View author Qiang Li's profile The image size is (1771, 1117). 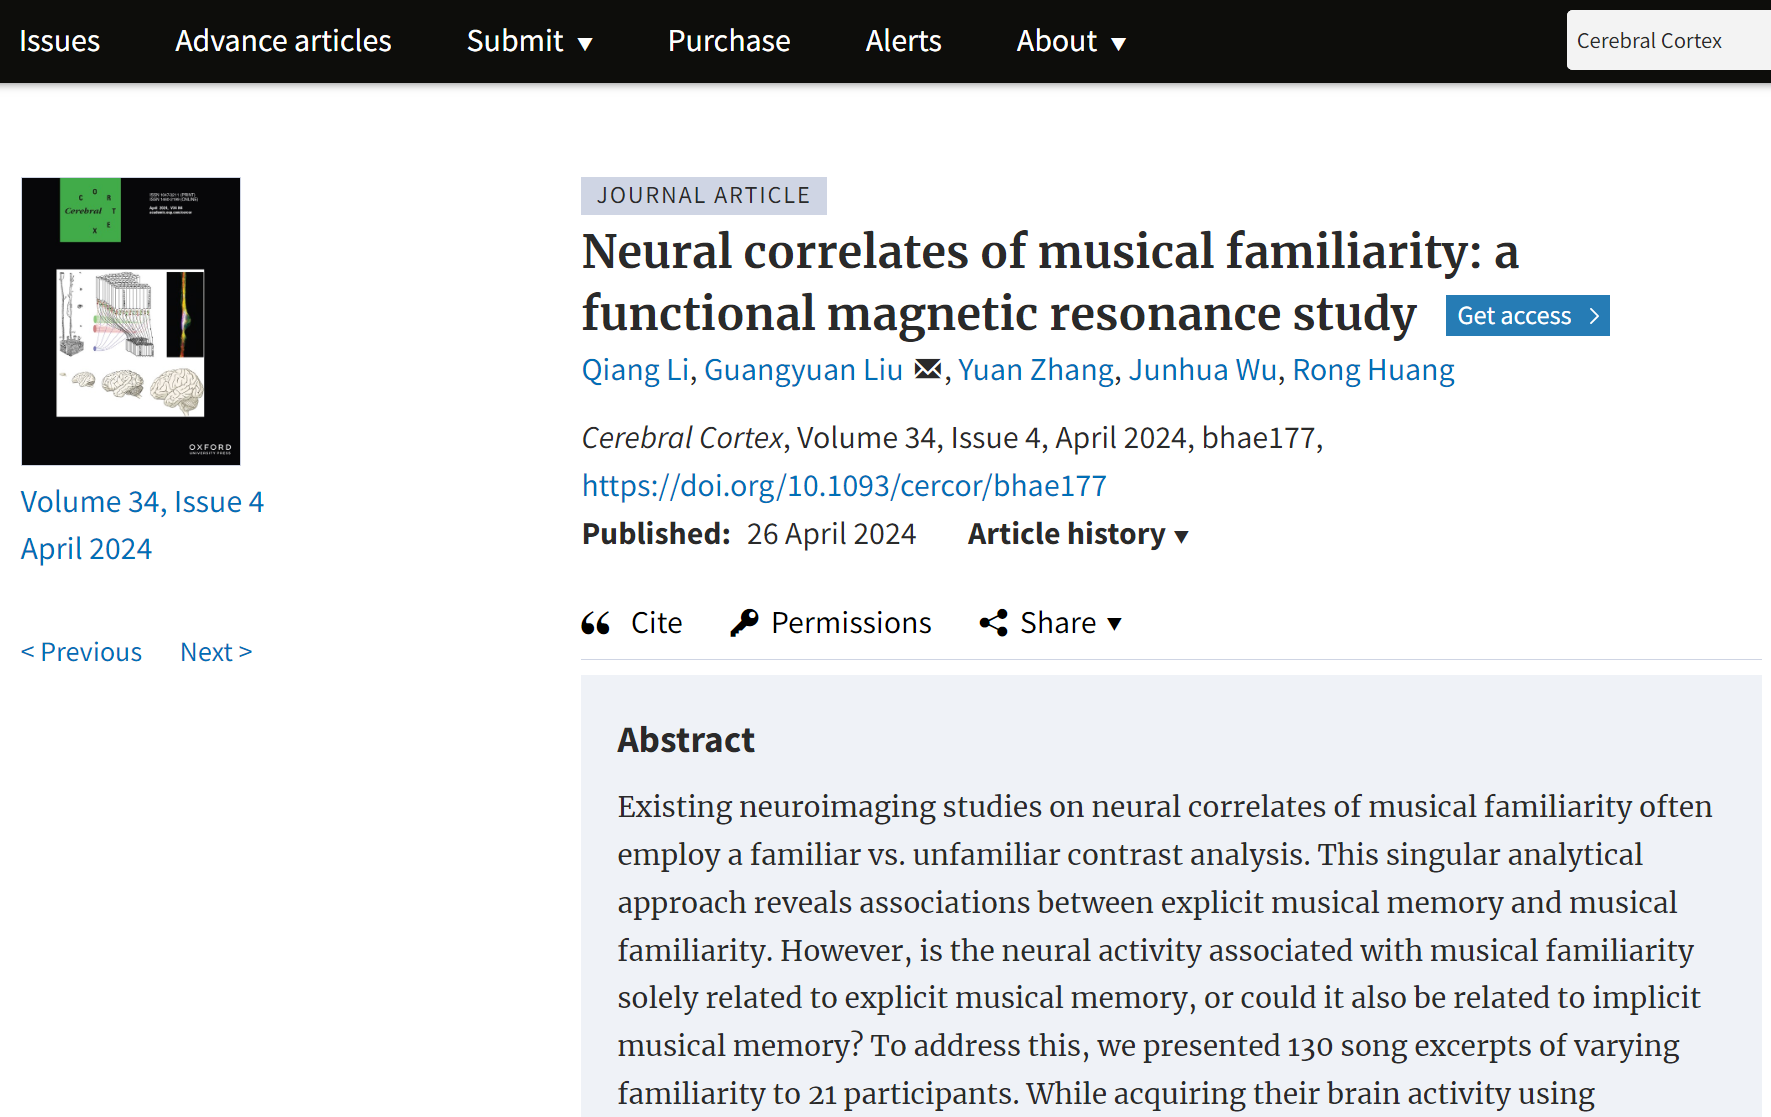pos(635,370)
